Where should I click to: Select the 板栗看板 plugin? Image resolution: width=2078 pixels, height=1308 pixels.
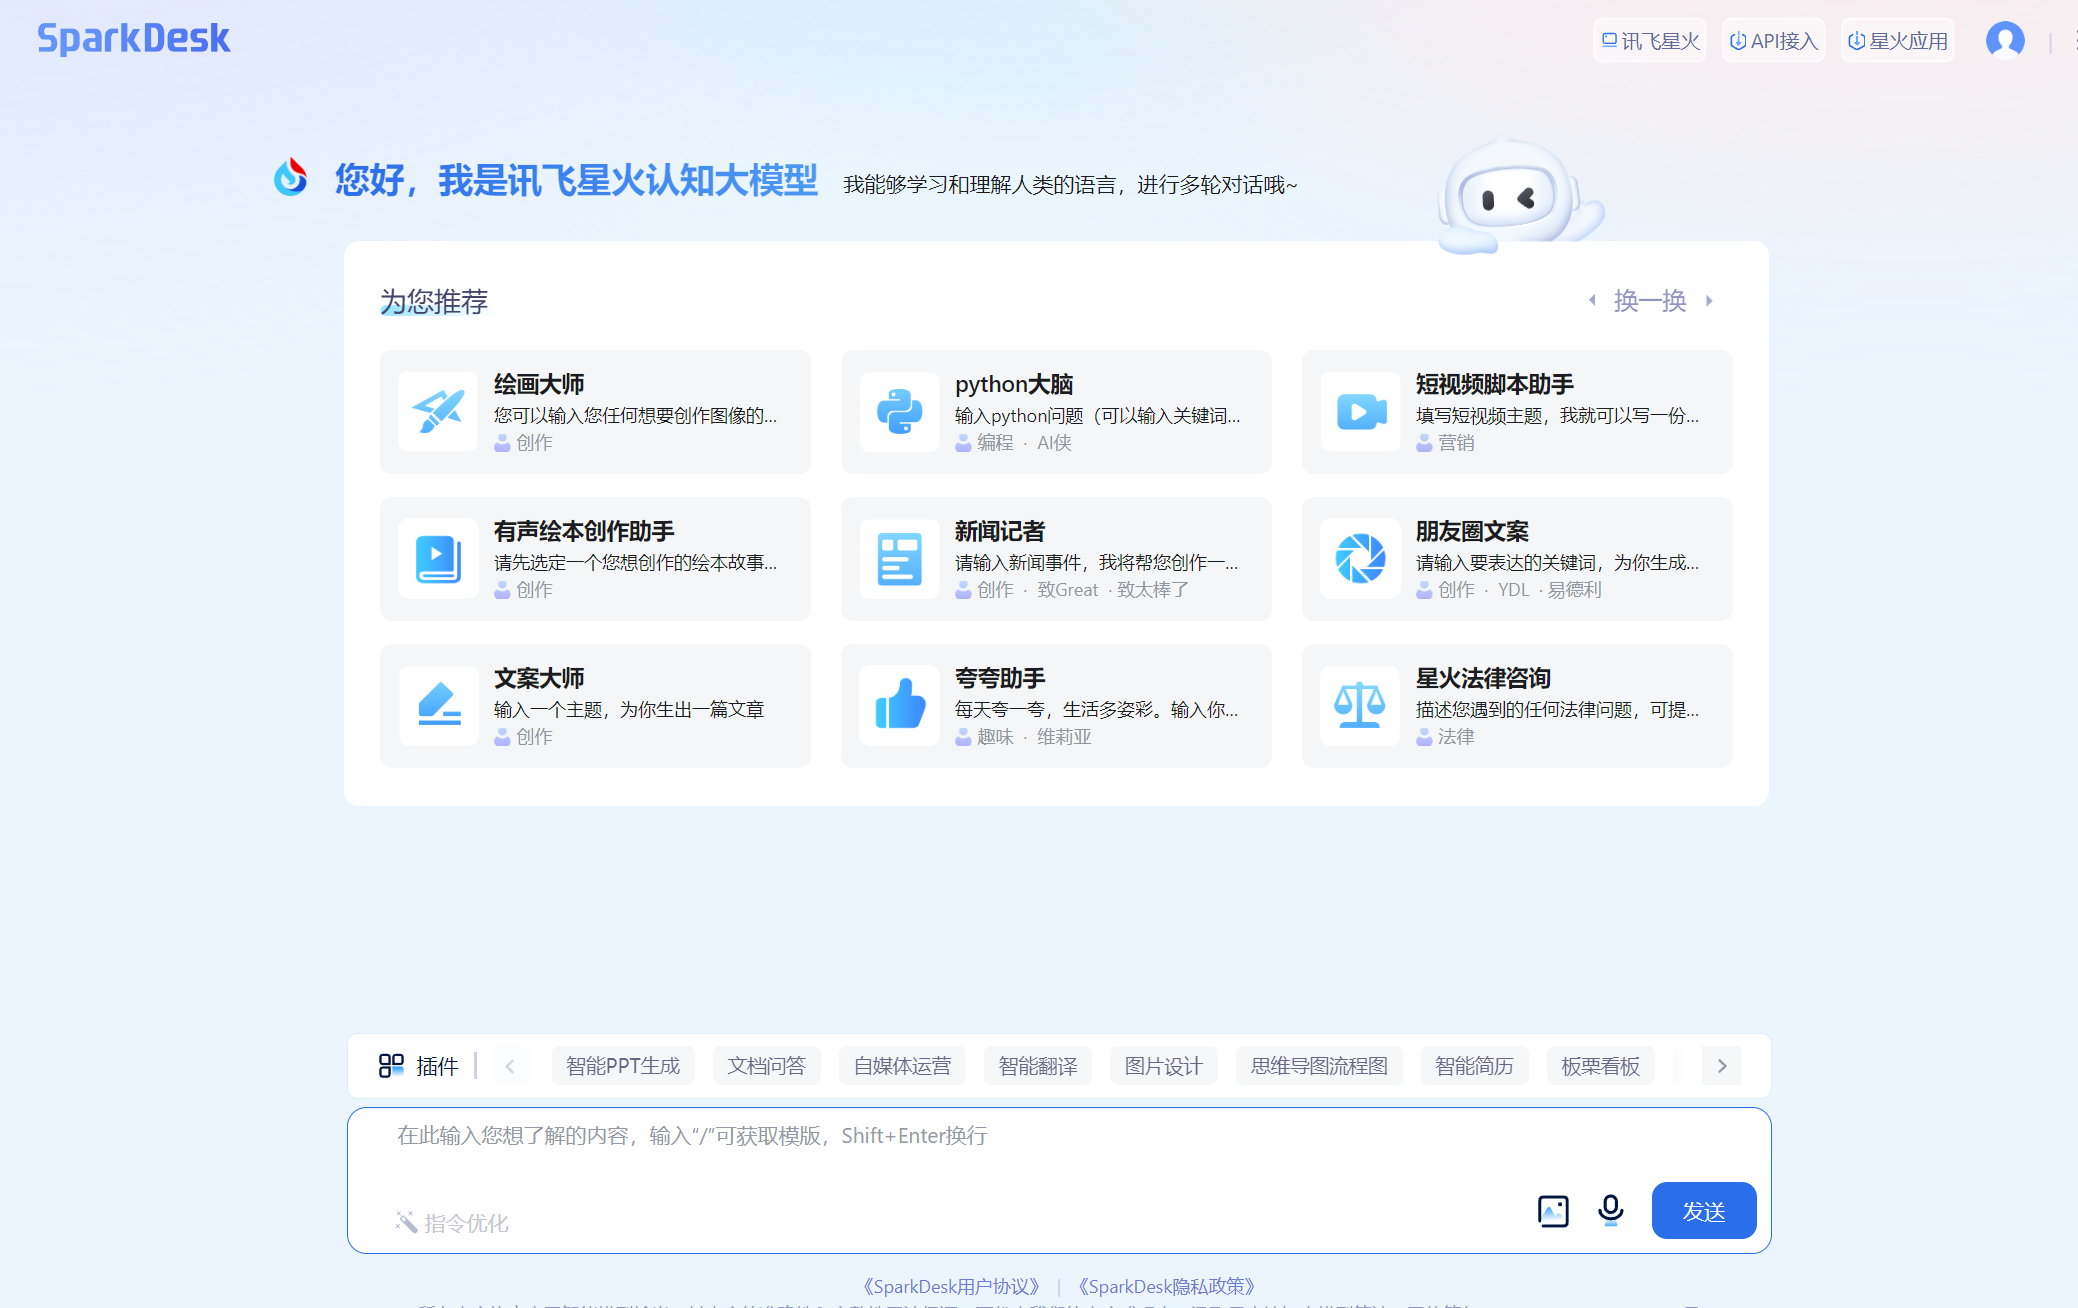1600,1066
